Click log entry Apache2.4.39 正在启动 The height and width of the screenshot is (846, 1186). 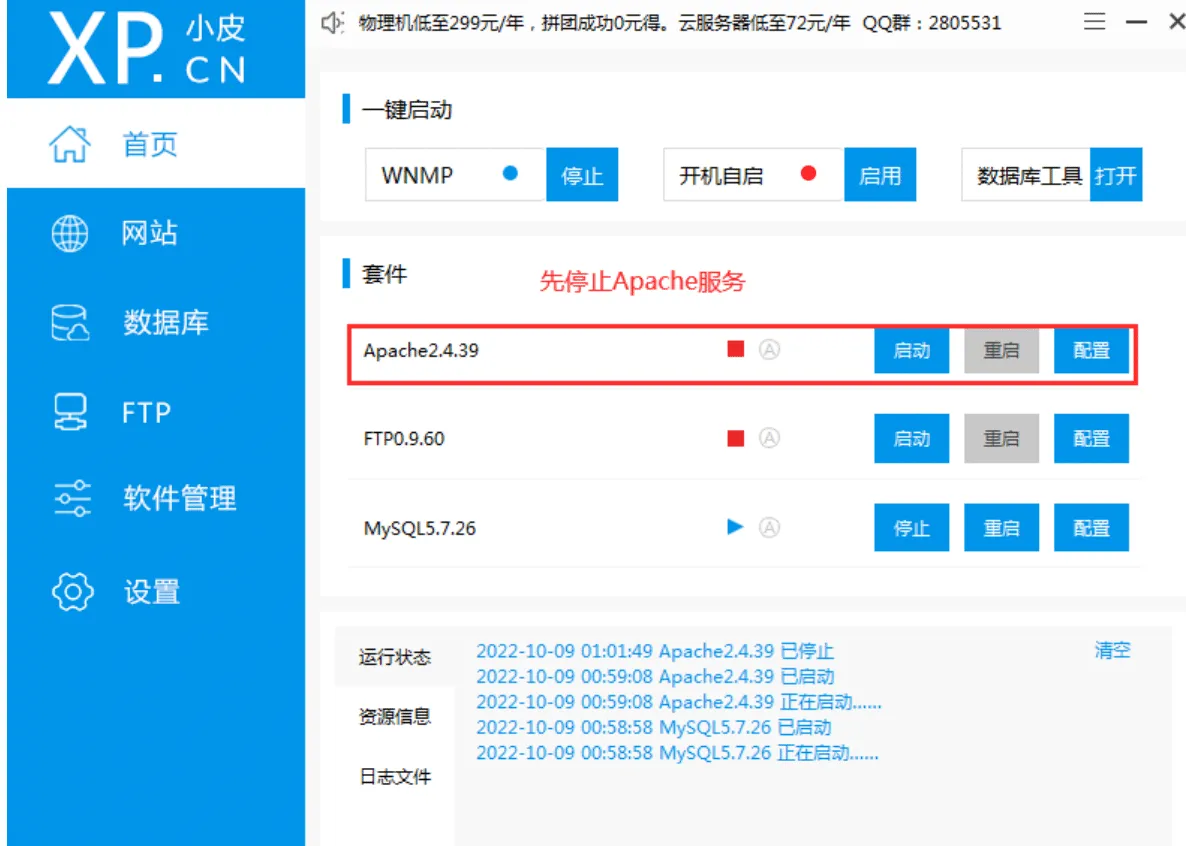(679, 702)
